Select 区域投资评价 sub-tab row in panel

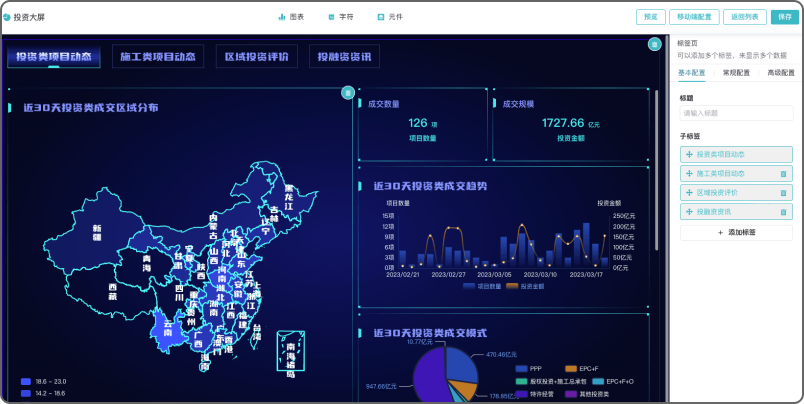pos(736,193)
